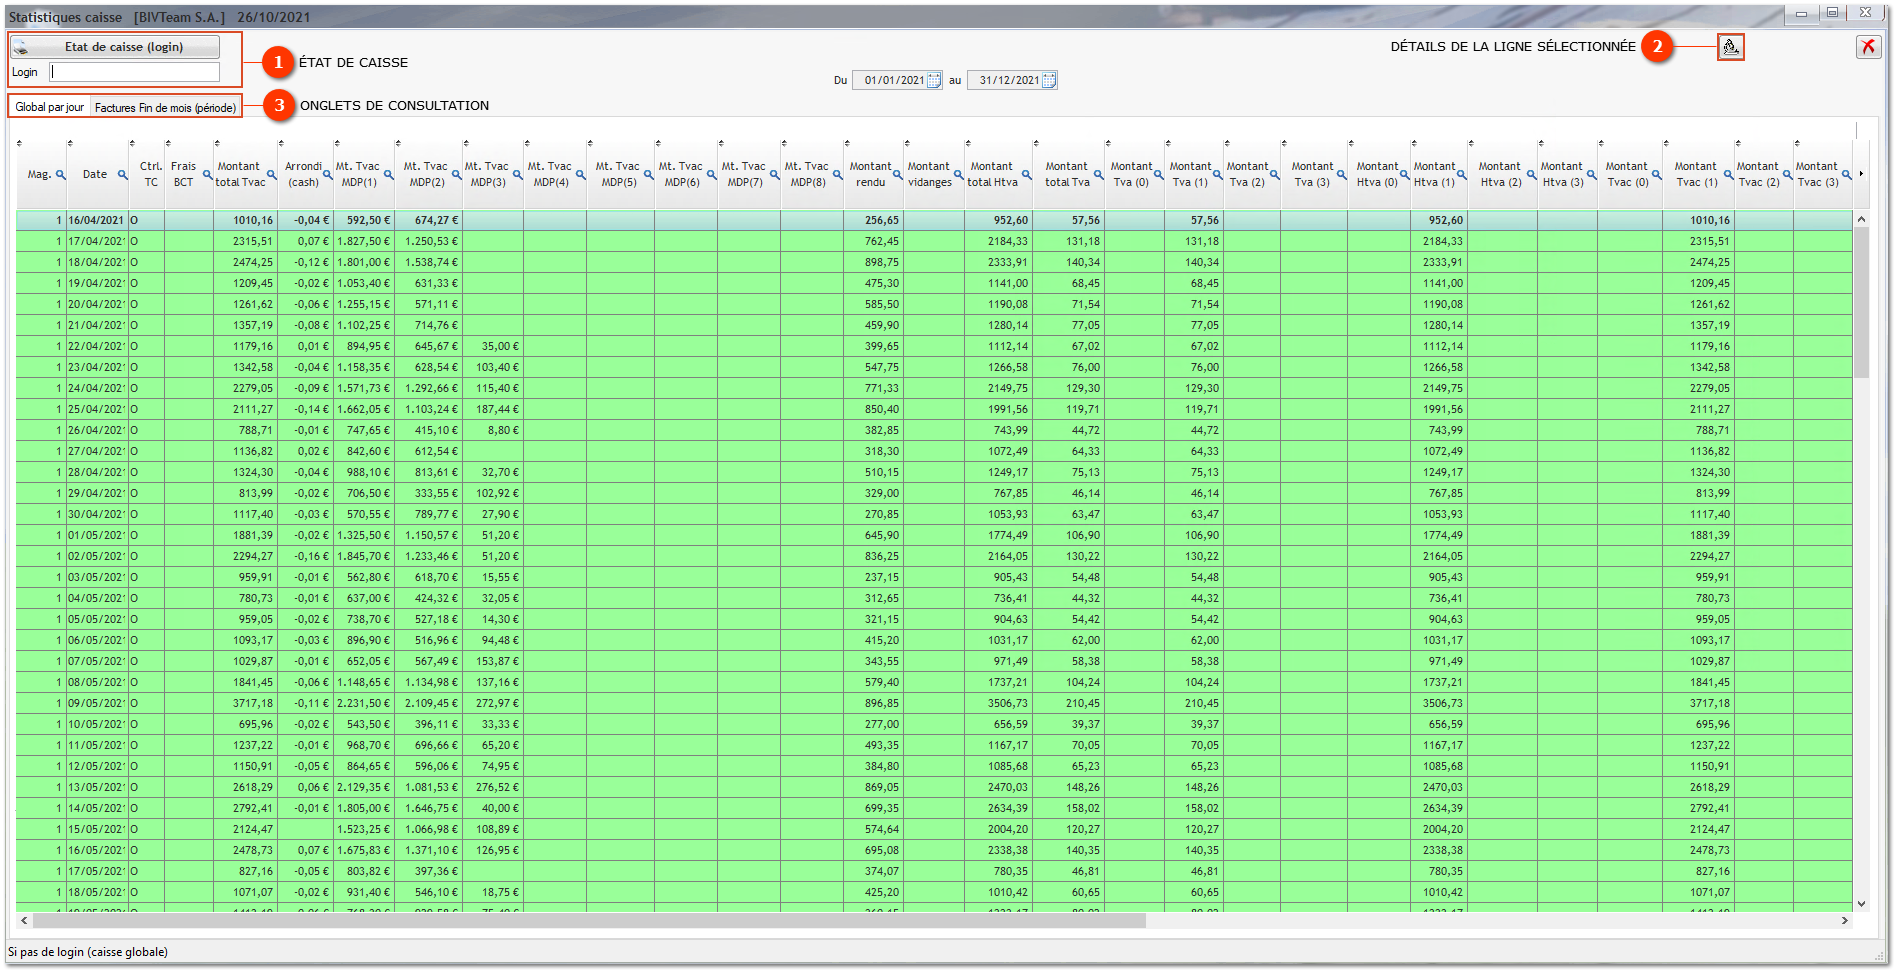The width and height of the screenshot is (1897, 973).
Task: Click the horizontal scrollbar thumb
Action: tap(588, 921)
